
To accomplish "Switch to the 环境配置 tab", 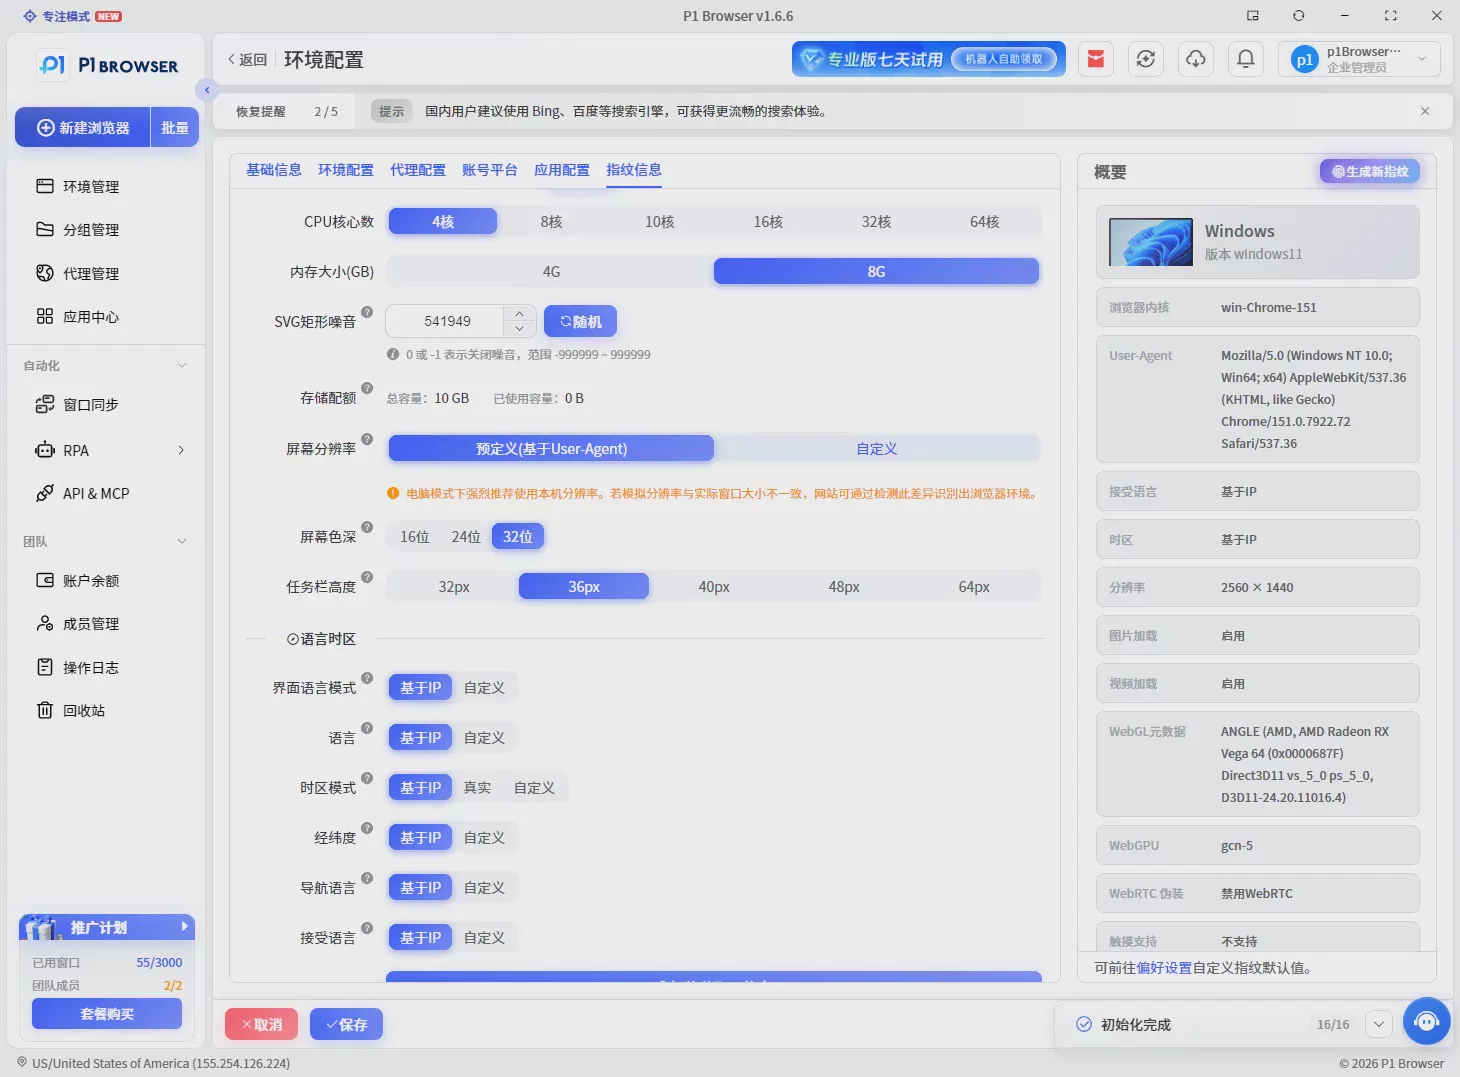I will [346, 170].
